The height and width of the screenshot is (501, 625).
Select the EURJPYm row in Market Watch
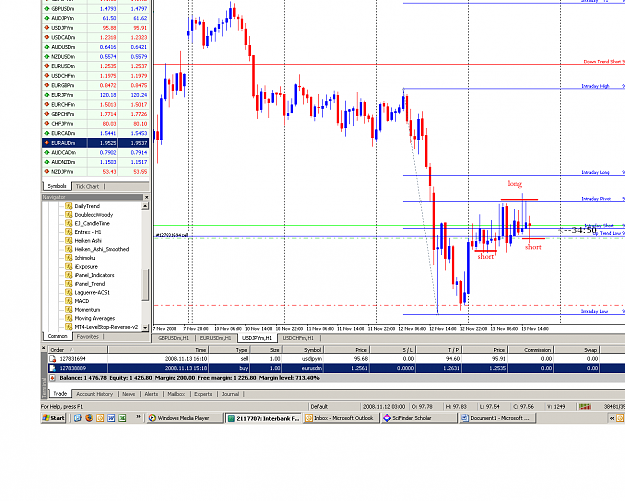click(96, 95)
